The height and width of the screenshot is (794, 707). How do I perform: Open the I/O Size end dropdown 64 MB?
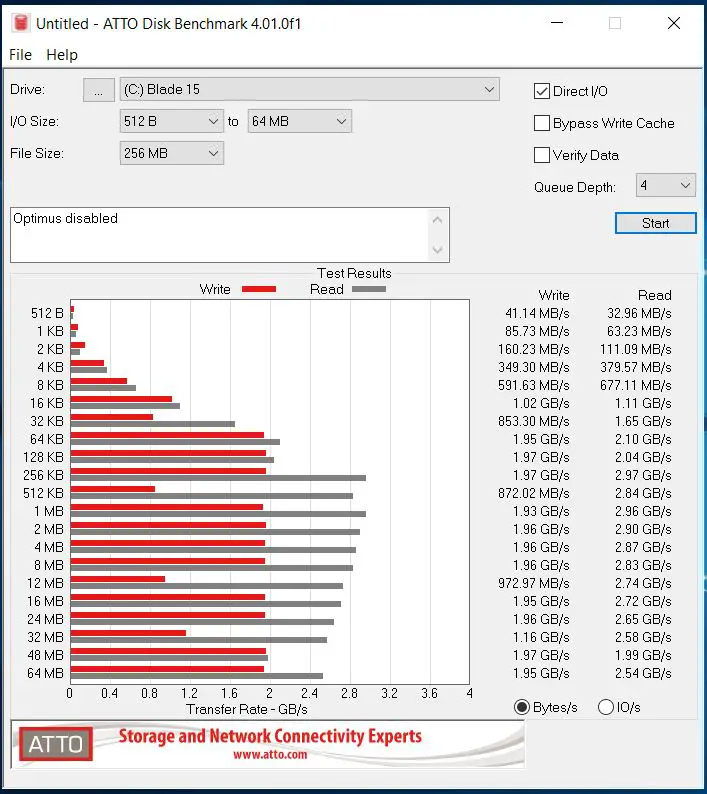pyautogui.click(x=299, y=122)
